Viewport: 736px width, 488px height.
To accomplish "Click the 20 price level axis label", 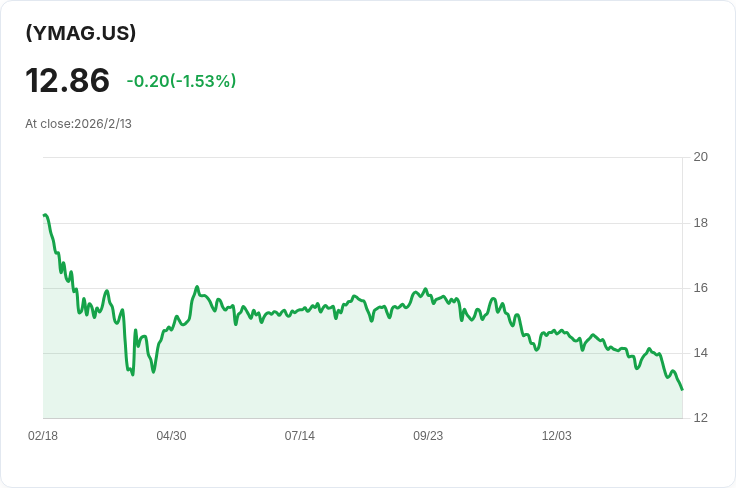I will 700,157.
